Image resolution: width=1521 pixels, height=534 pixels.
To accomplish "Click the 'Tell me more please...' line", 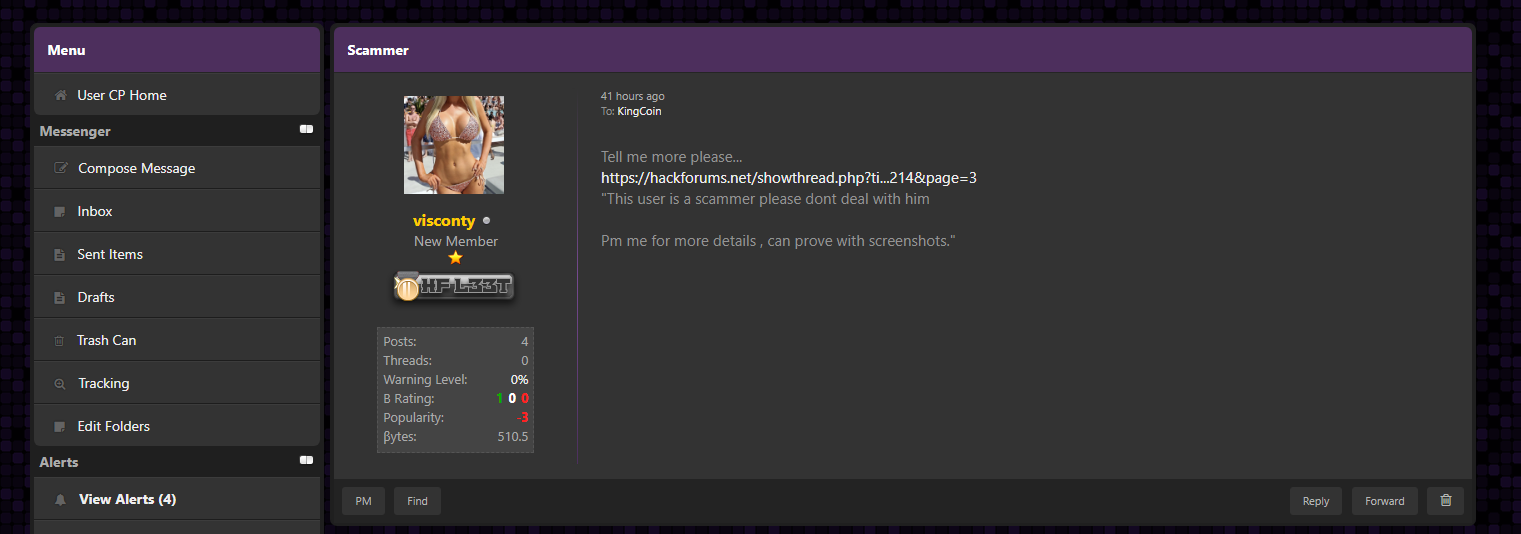I will click(672, 157).
